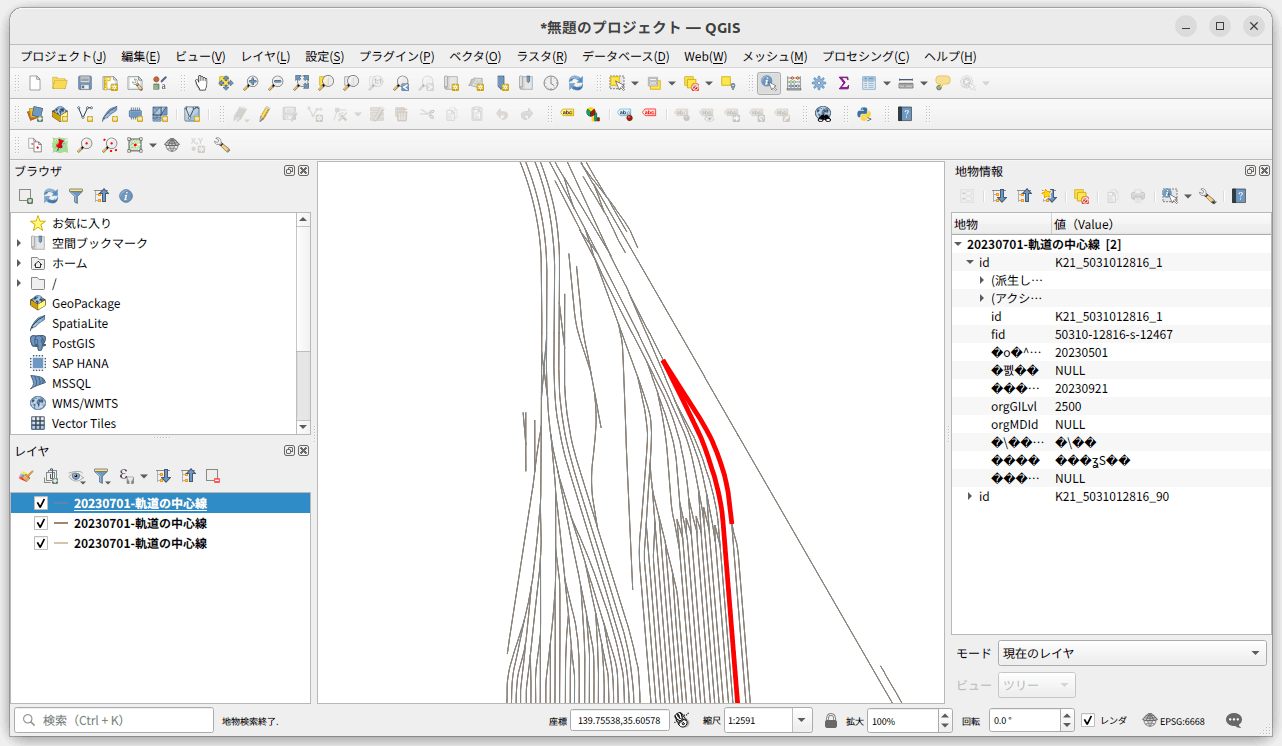
Task: Expand the 空間ブックマーク browser item
Action: pos(19,243)
